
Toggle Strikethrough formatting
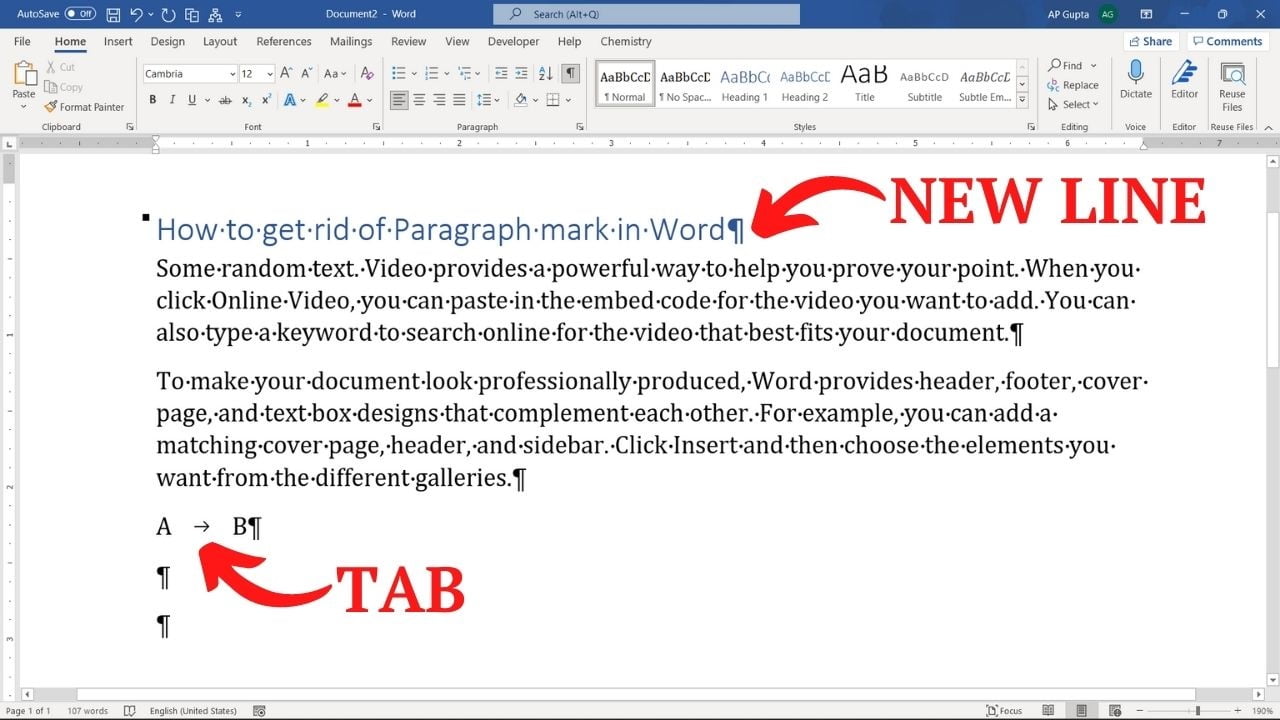[x=225, y=100]
